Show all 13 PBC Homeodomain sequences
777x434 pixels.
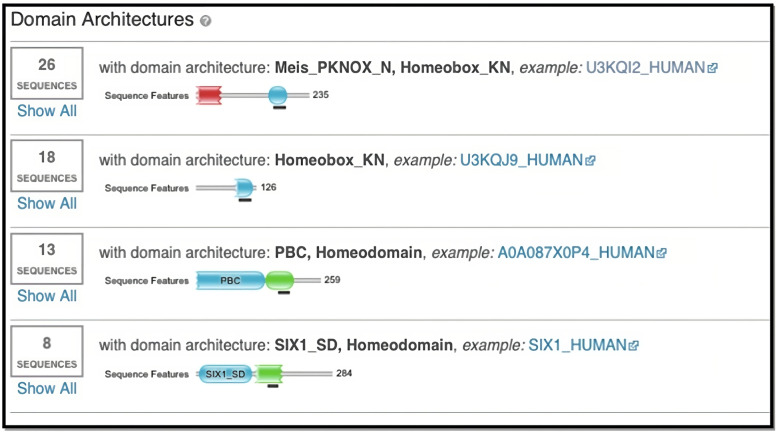(47, 296)
